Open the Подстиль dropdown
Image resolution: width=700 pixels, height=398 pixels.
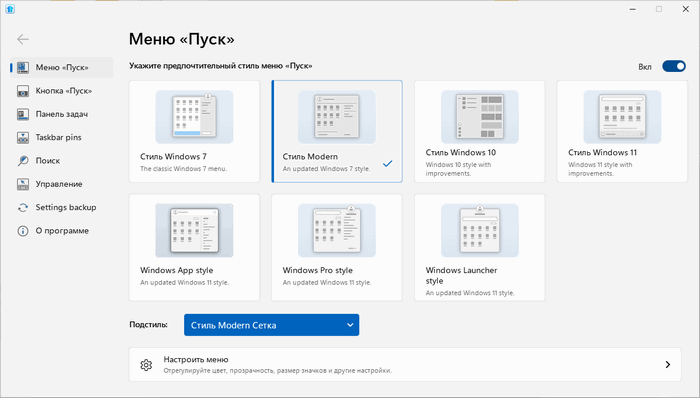click(271, 325)
